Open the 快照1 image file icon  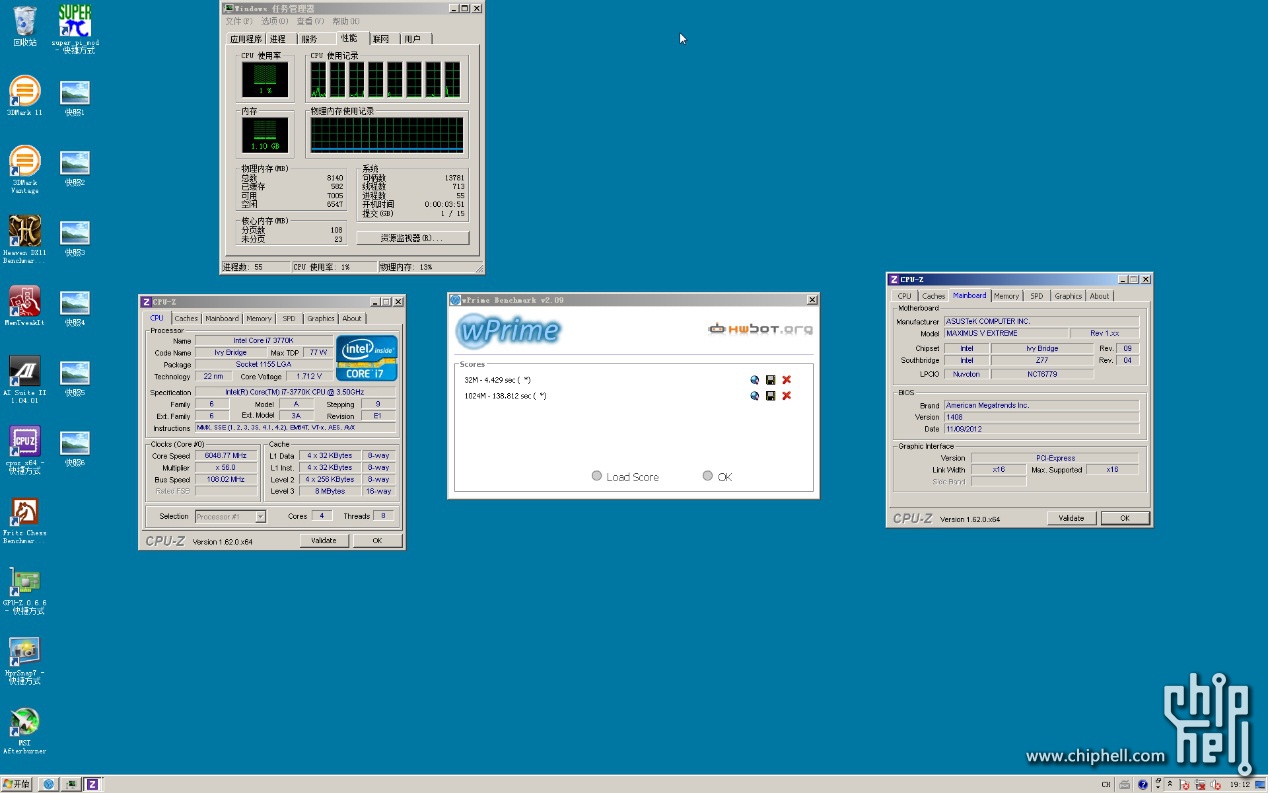[x=75, y=96]
